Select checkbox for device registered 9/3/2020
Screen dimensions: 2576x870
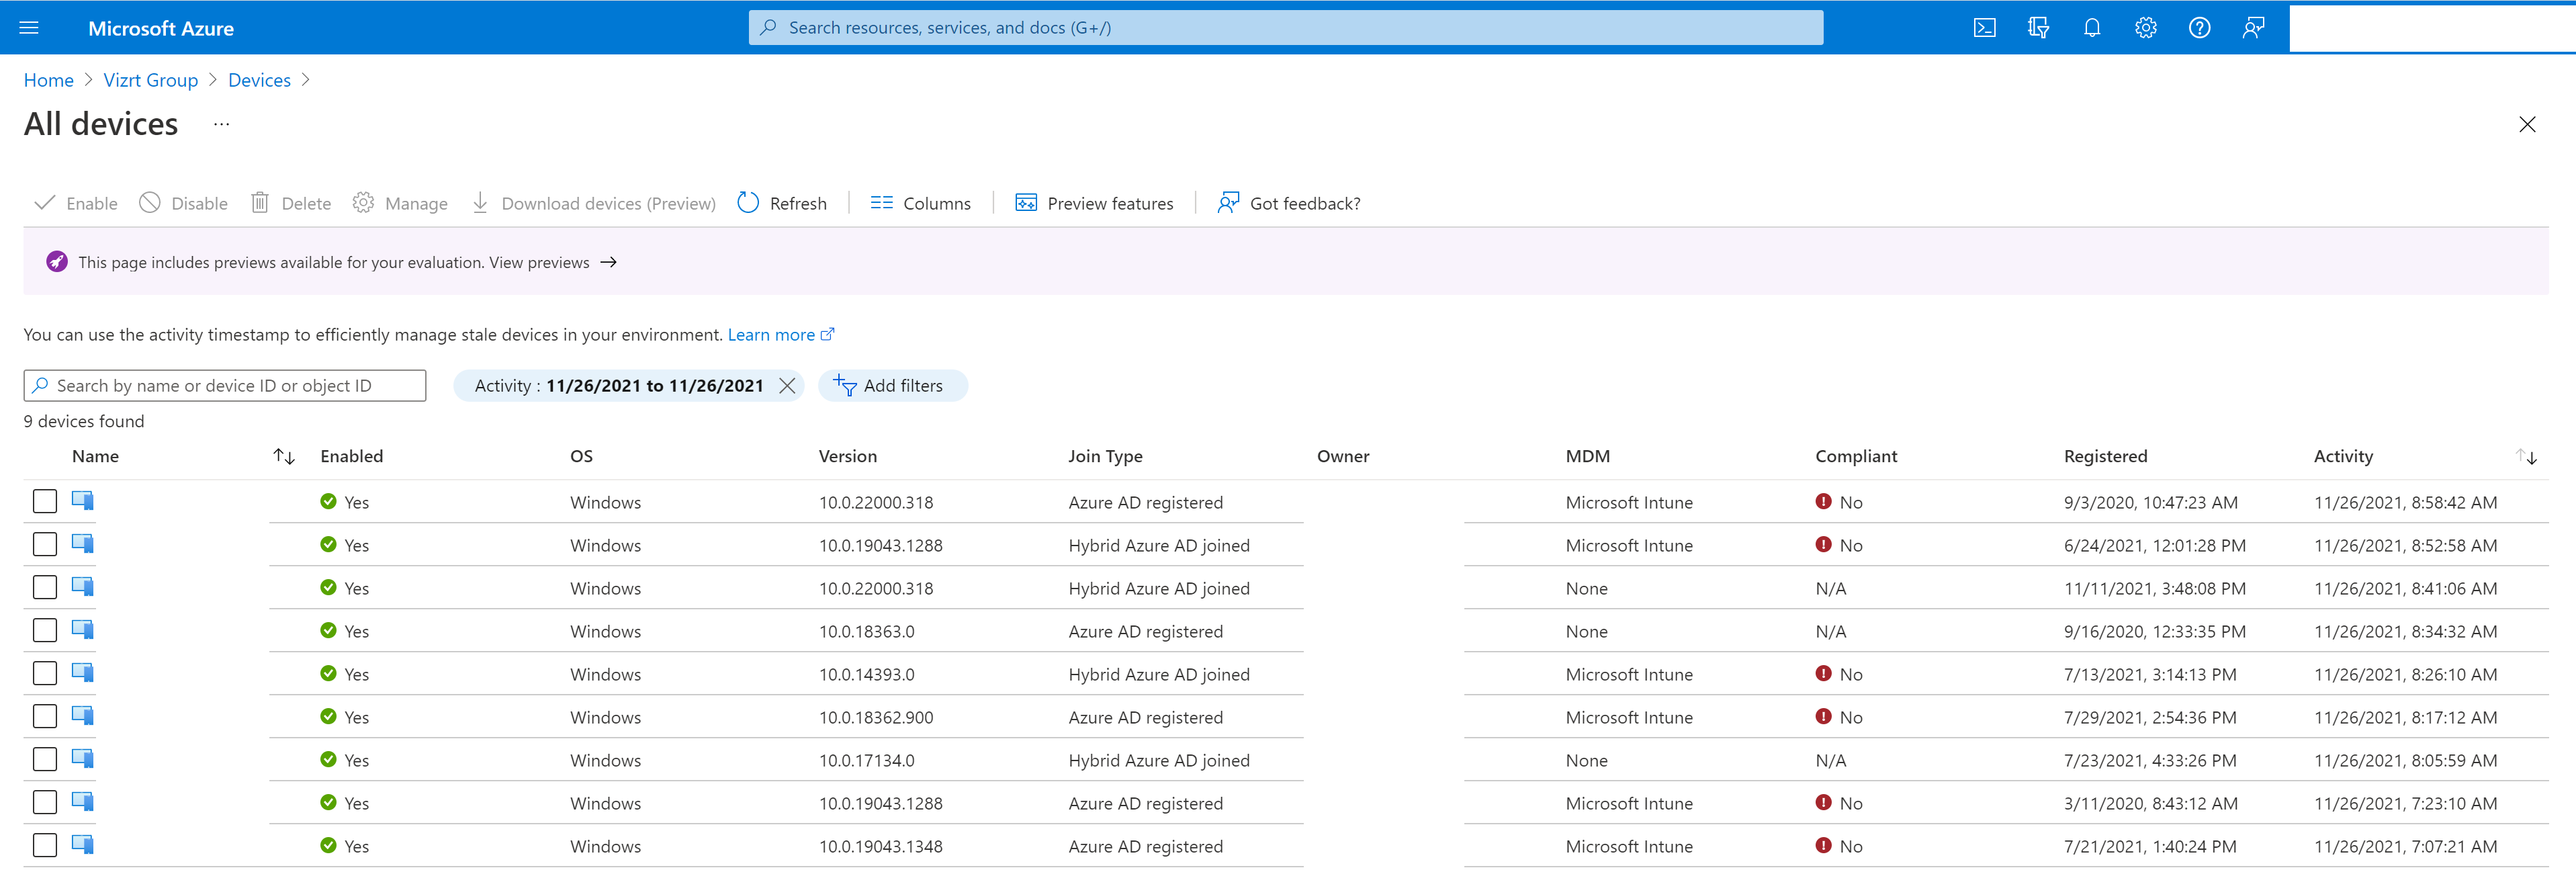tap(45, 501)
